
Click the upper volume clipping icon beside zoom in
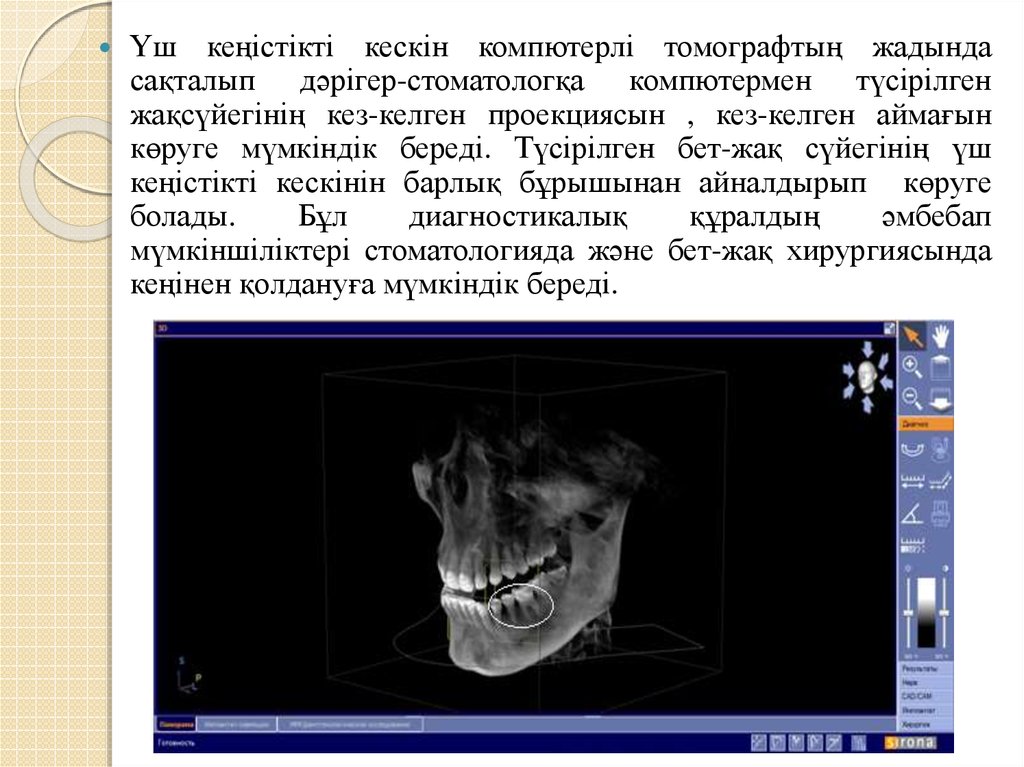coord(940,367)
